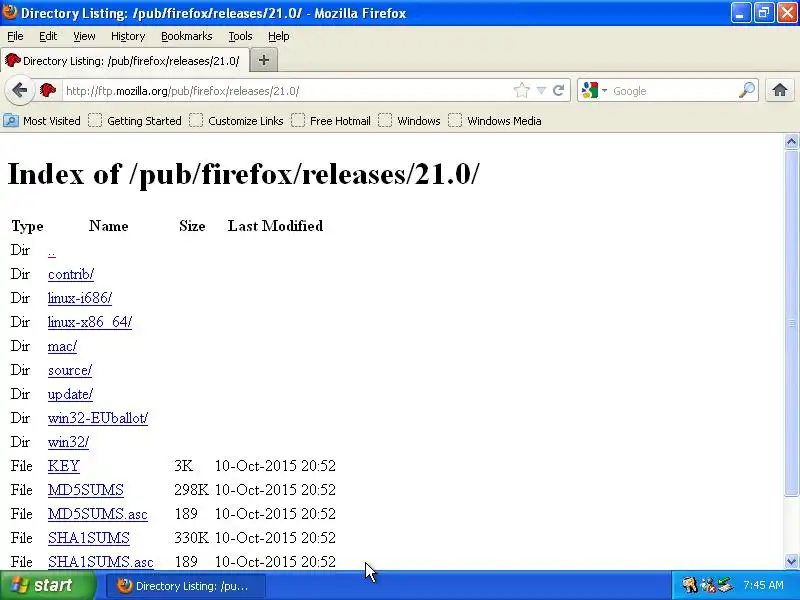The height and width of the screenshot is (600, 800).
Task: Open the Most Visited bookmarks folder
Action: click(x=42, y=121)
